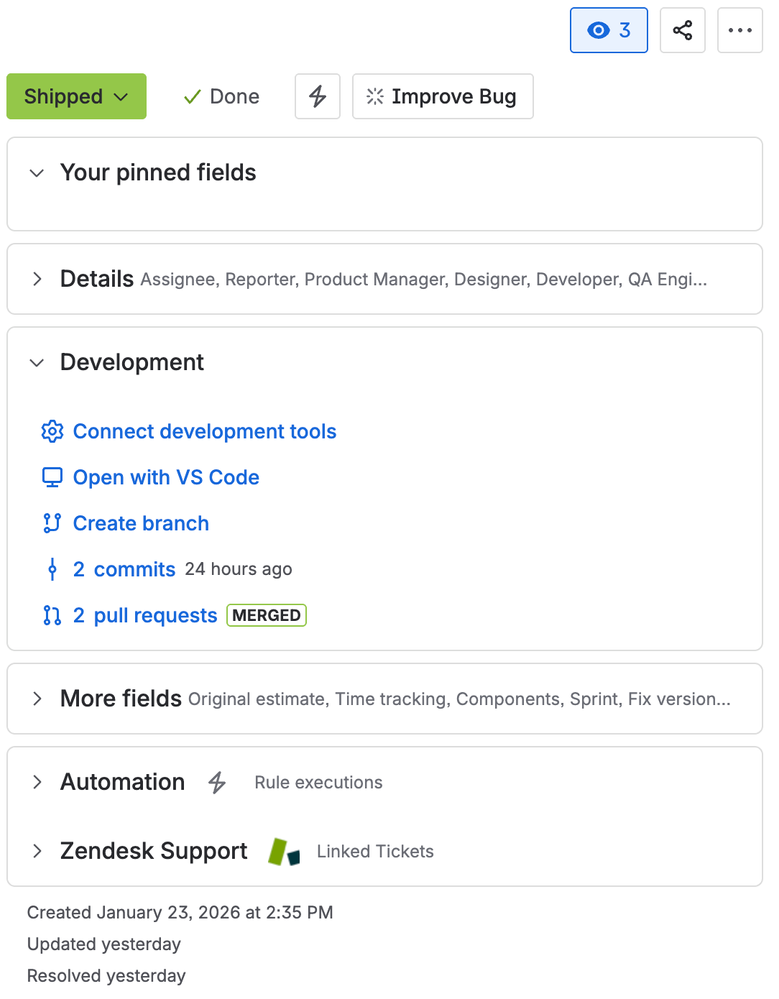Click the pull request icon beside 2 pull requests
The image size is (779, 999).
tap(51, 615)
